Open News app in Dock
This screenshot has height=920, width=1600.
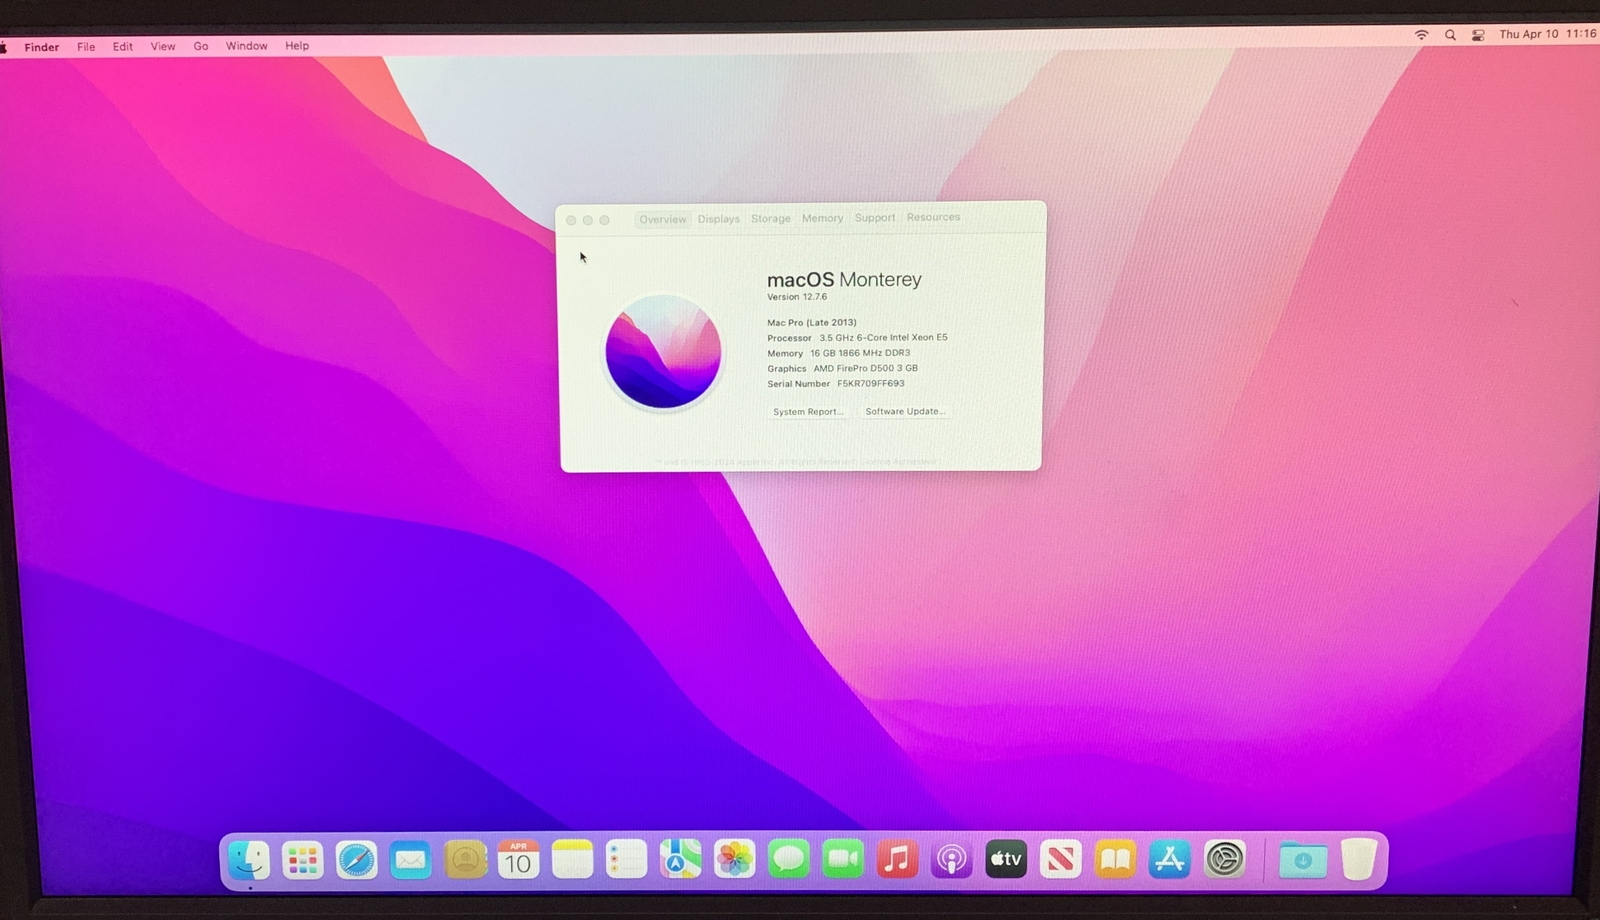(x=1060, y=859)
